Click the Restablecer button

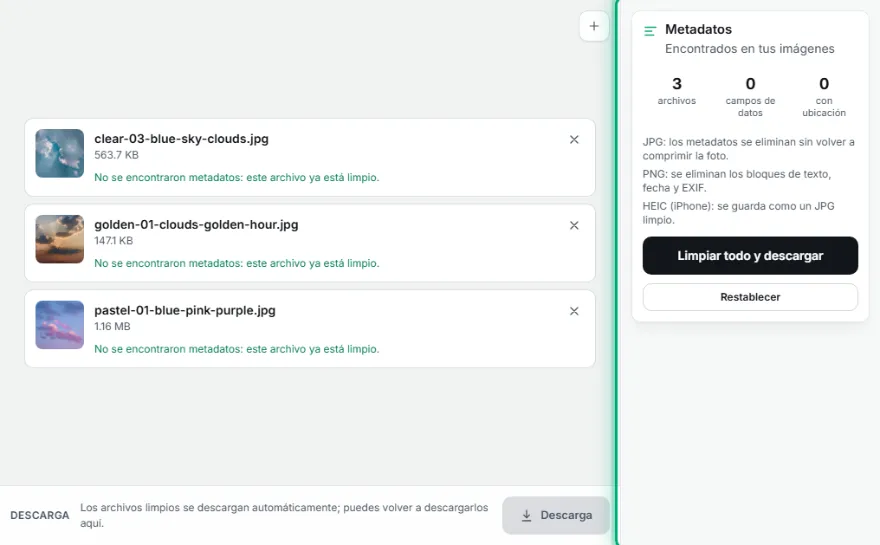coord(750,297)
